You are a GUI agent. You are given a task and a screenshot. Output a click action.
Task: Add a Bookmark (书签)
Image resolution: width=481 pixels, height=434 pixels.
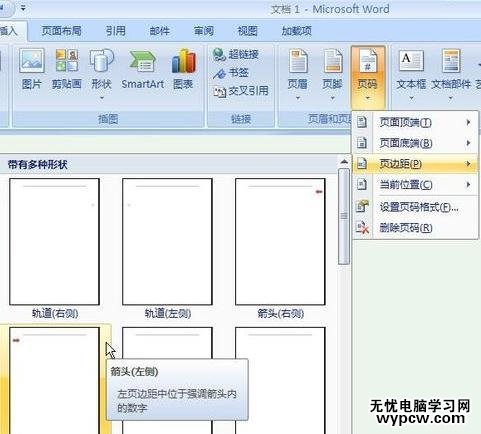231,73
